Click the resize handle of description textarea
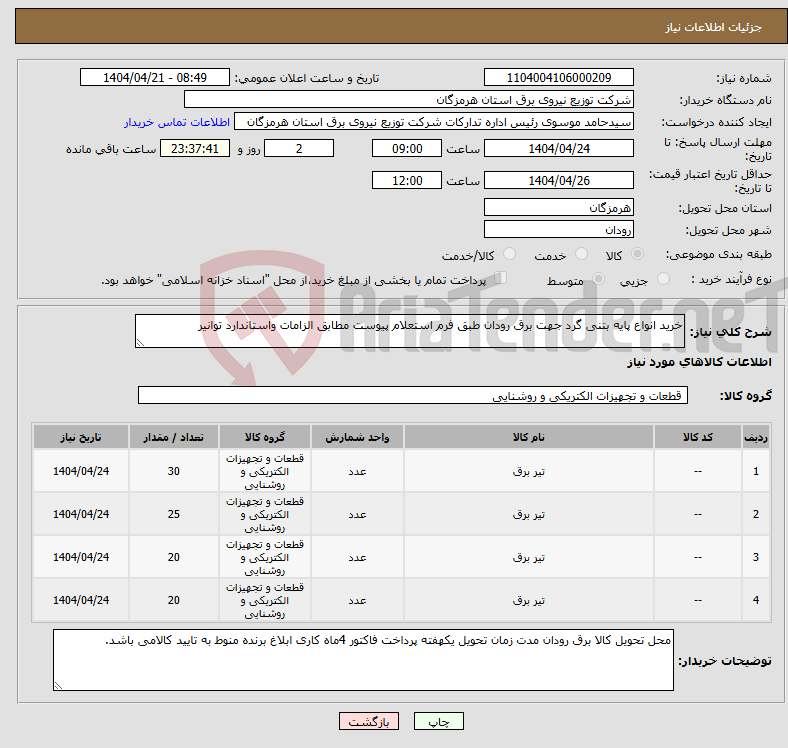Screen dimensions: 788x748 point(140,343)
